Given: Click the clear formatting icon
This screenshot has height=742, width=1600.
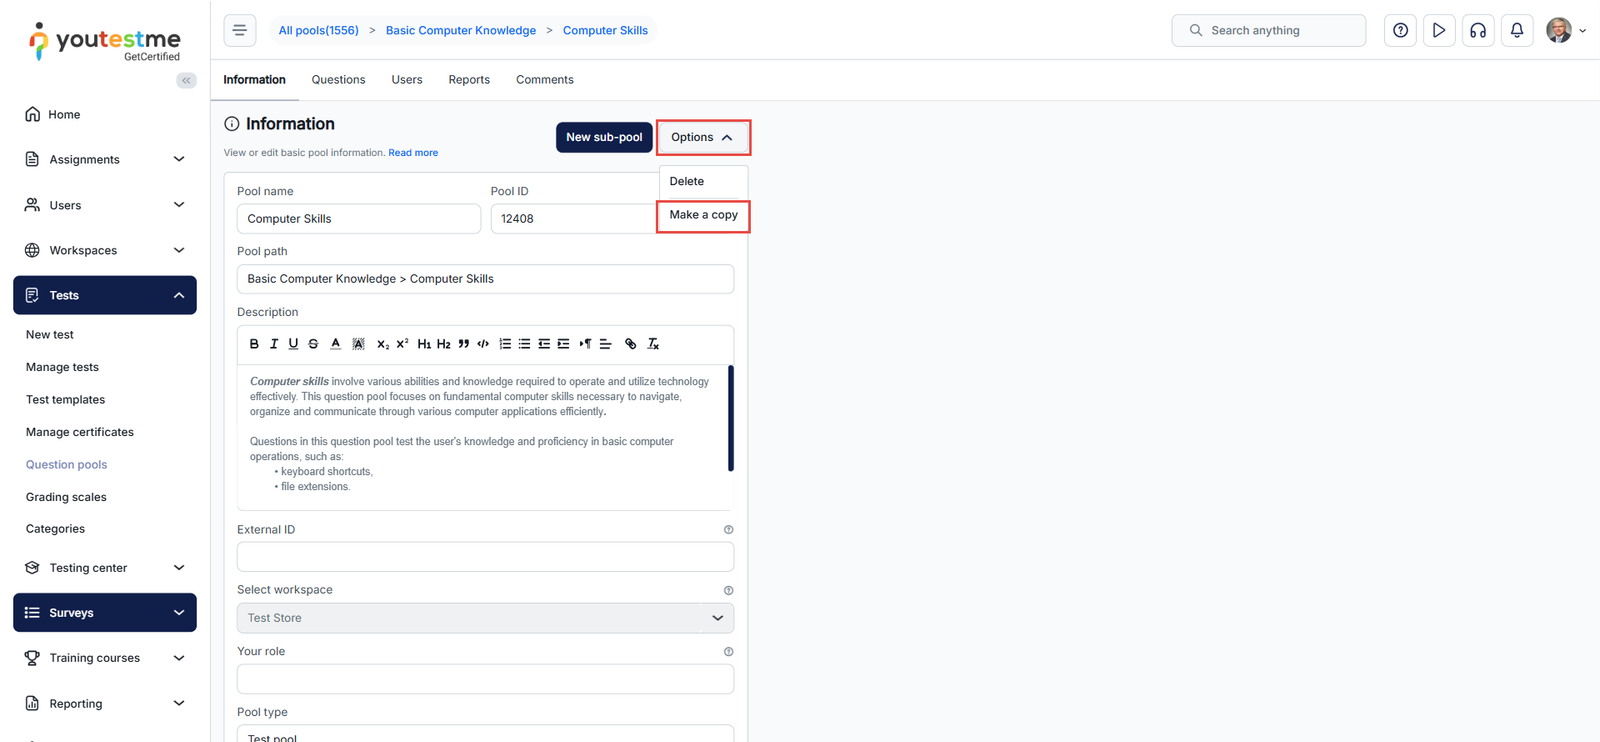Looking at the screenshot, I should (x=653, y=344).
